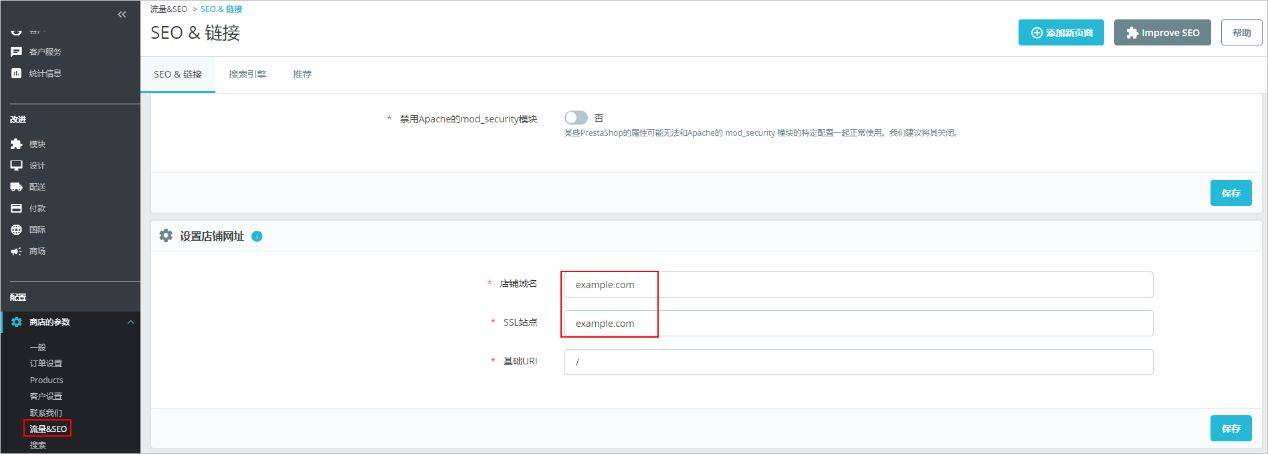Open 模块 (Modules) puzzle icon in sidebar

16,144
